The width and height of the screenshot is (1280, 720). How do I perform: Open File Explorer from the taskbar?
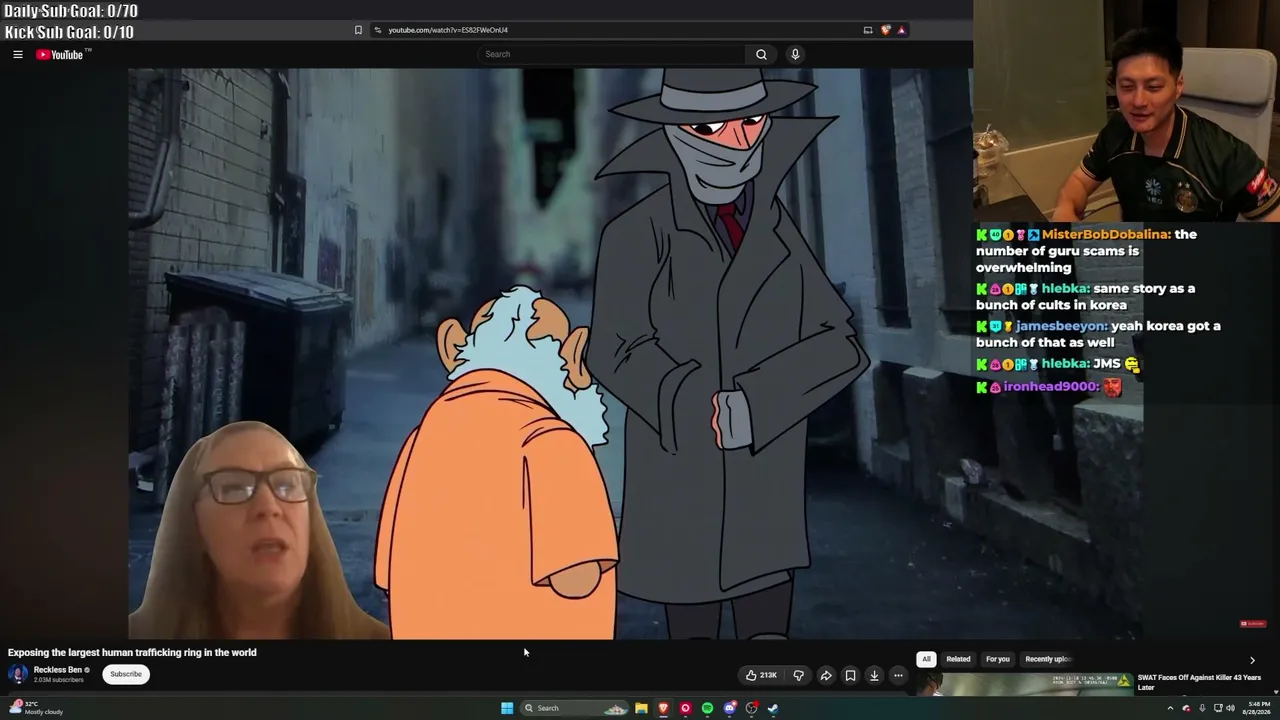click(641, 708)
